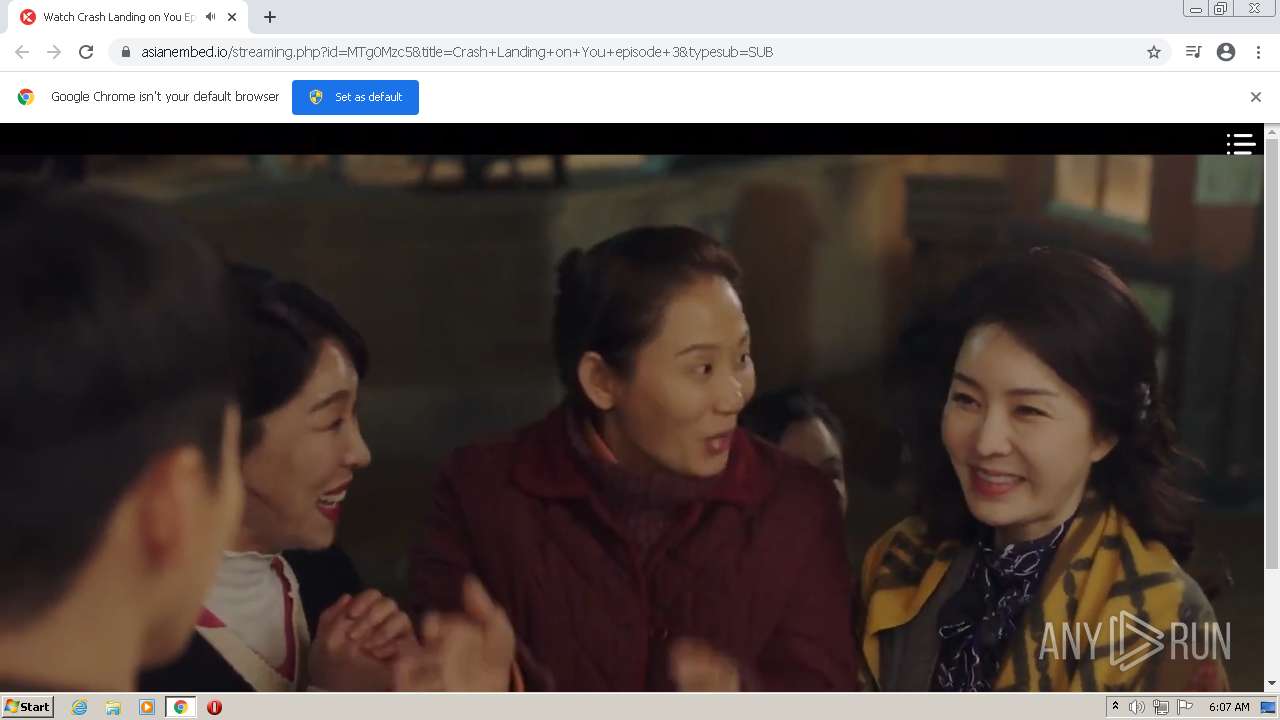Go forward to the next page

pyautogui.click(x=54, y=52)
